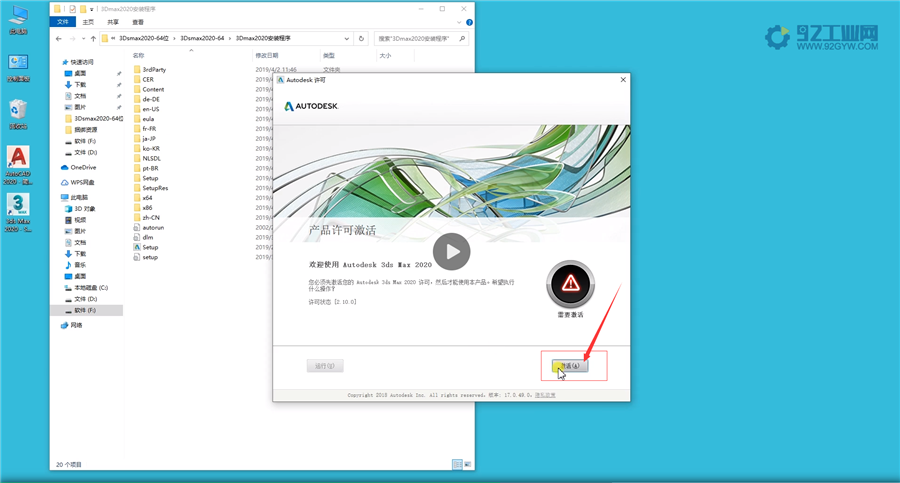Open 本地磁盘 (C:) in navigation pane
Image resolution: width=900 pixels, height=483 pixels.
(86, 288)
